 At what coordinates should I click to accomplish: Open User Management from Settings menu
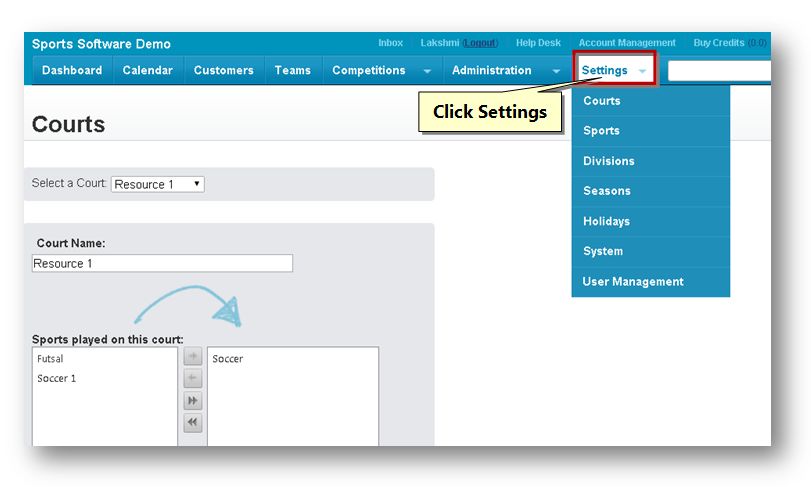pos(651,282)
